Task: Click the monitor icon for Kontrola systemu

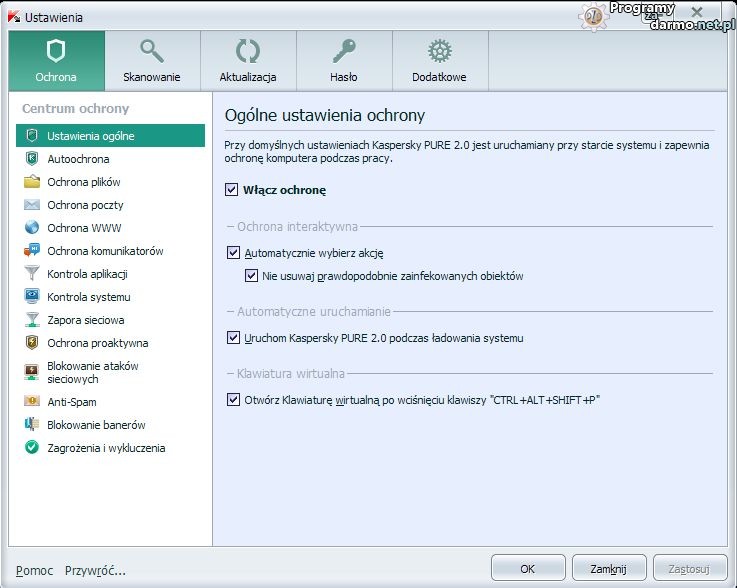Action: 32,296
